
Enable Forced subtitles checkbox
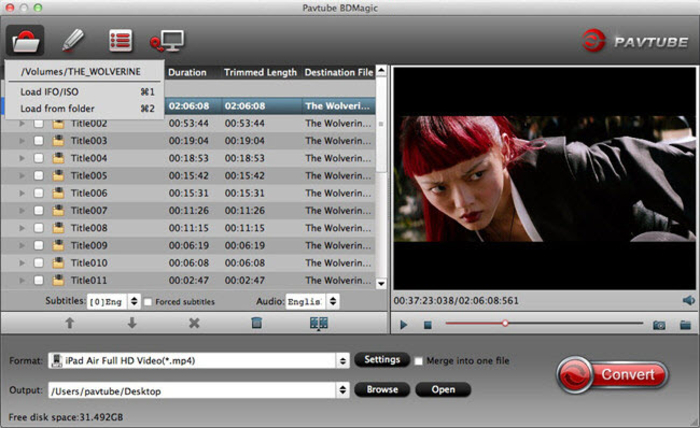tap(148, 302)
